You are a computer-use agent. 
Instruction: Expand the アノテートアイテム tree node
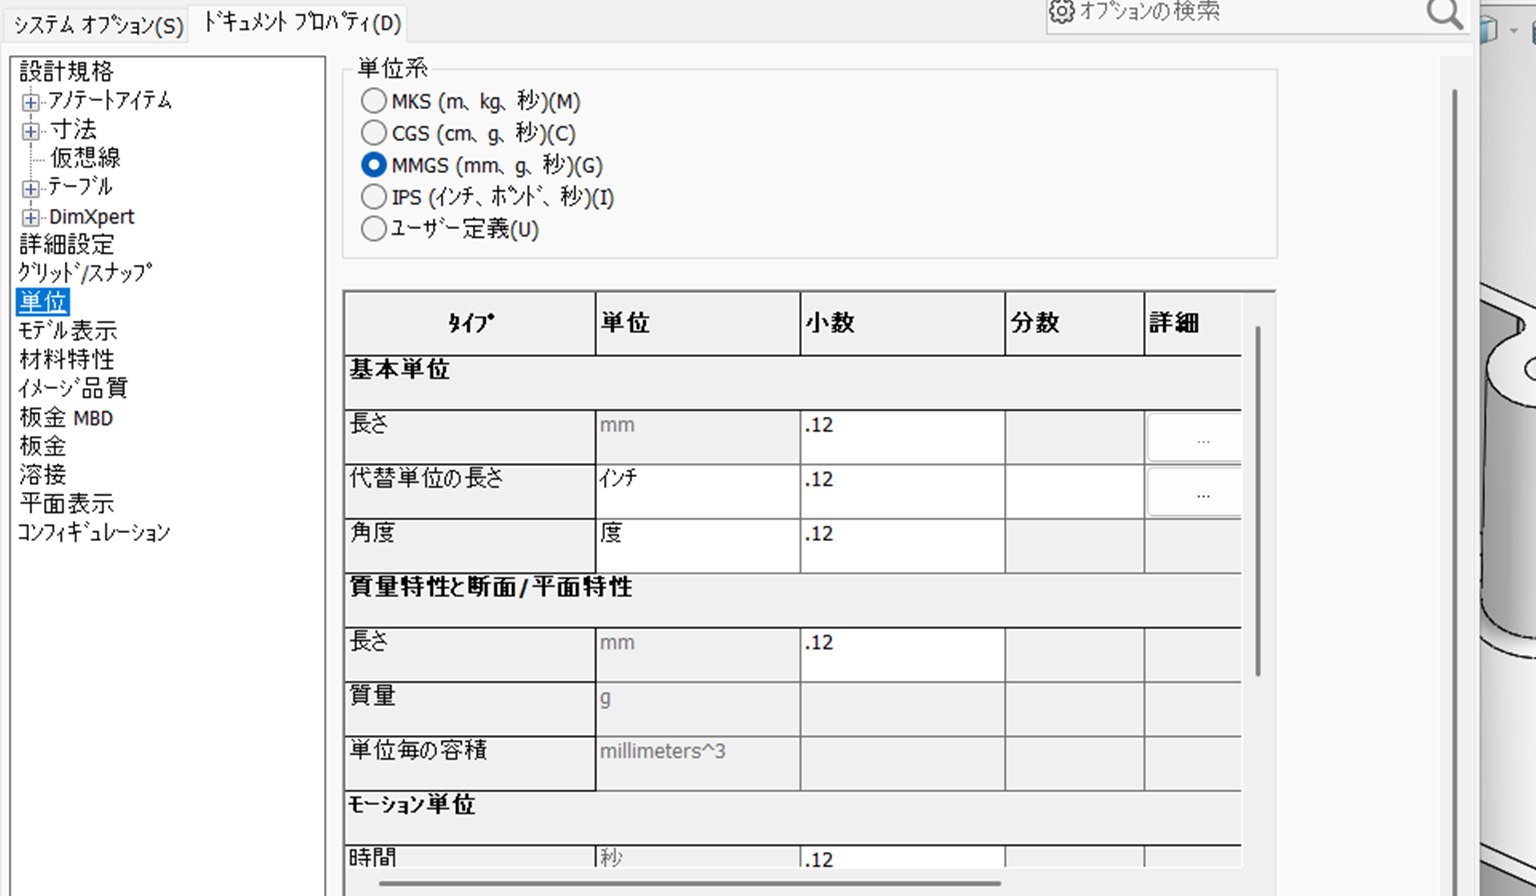point(31,102)
